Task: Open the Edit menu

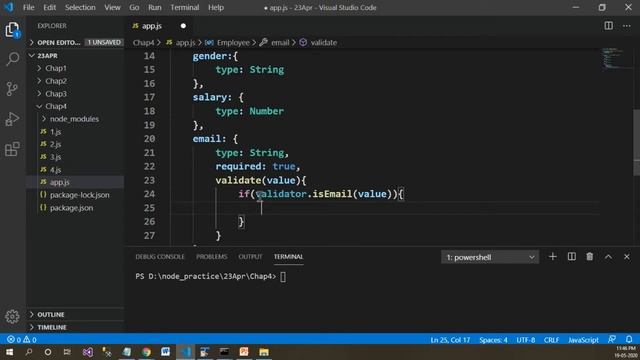Action: pos(49,7)
